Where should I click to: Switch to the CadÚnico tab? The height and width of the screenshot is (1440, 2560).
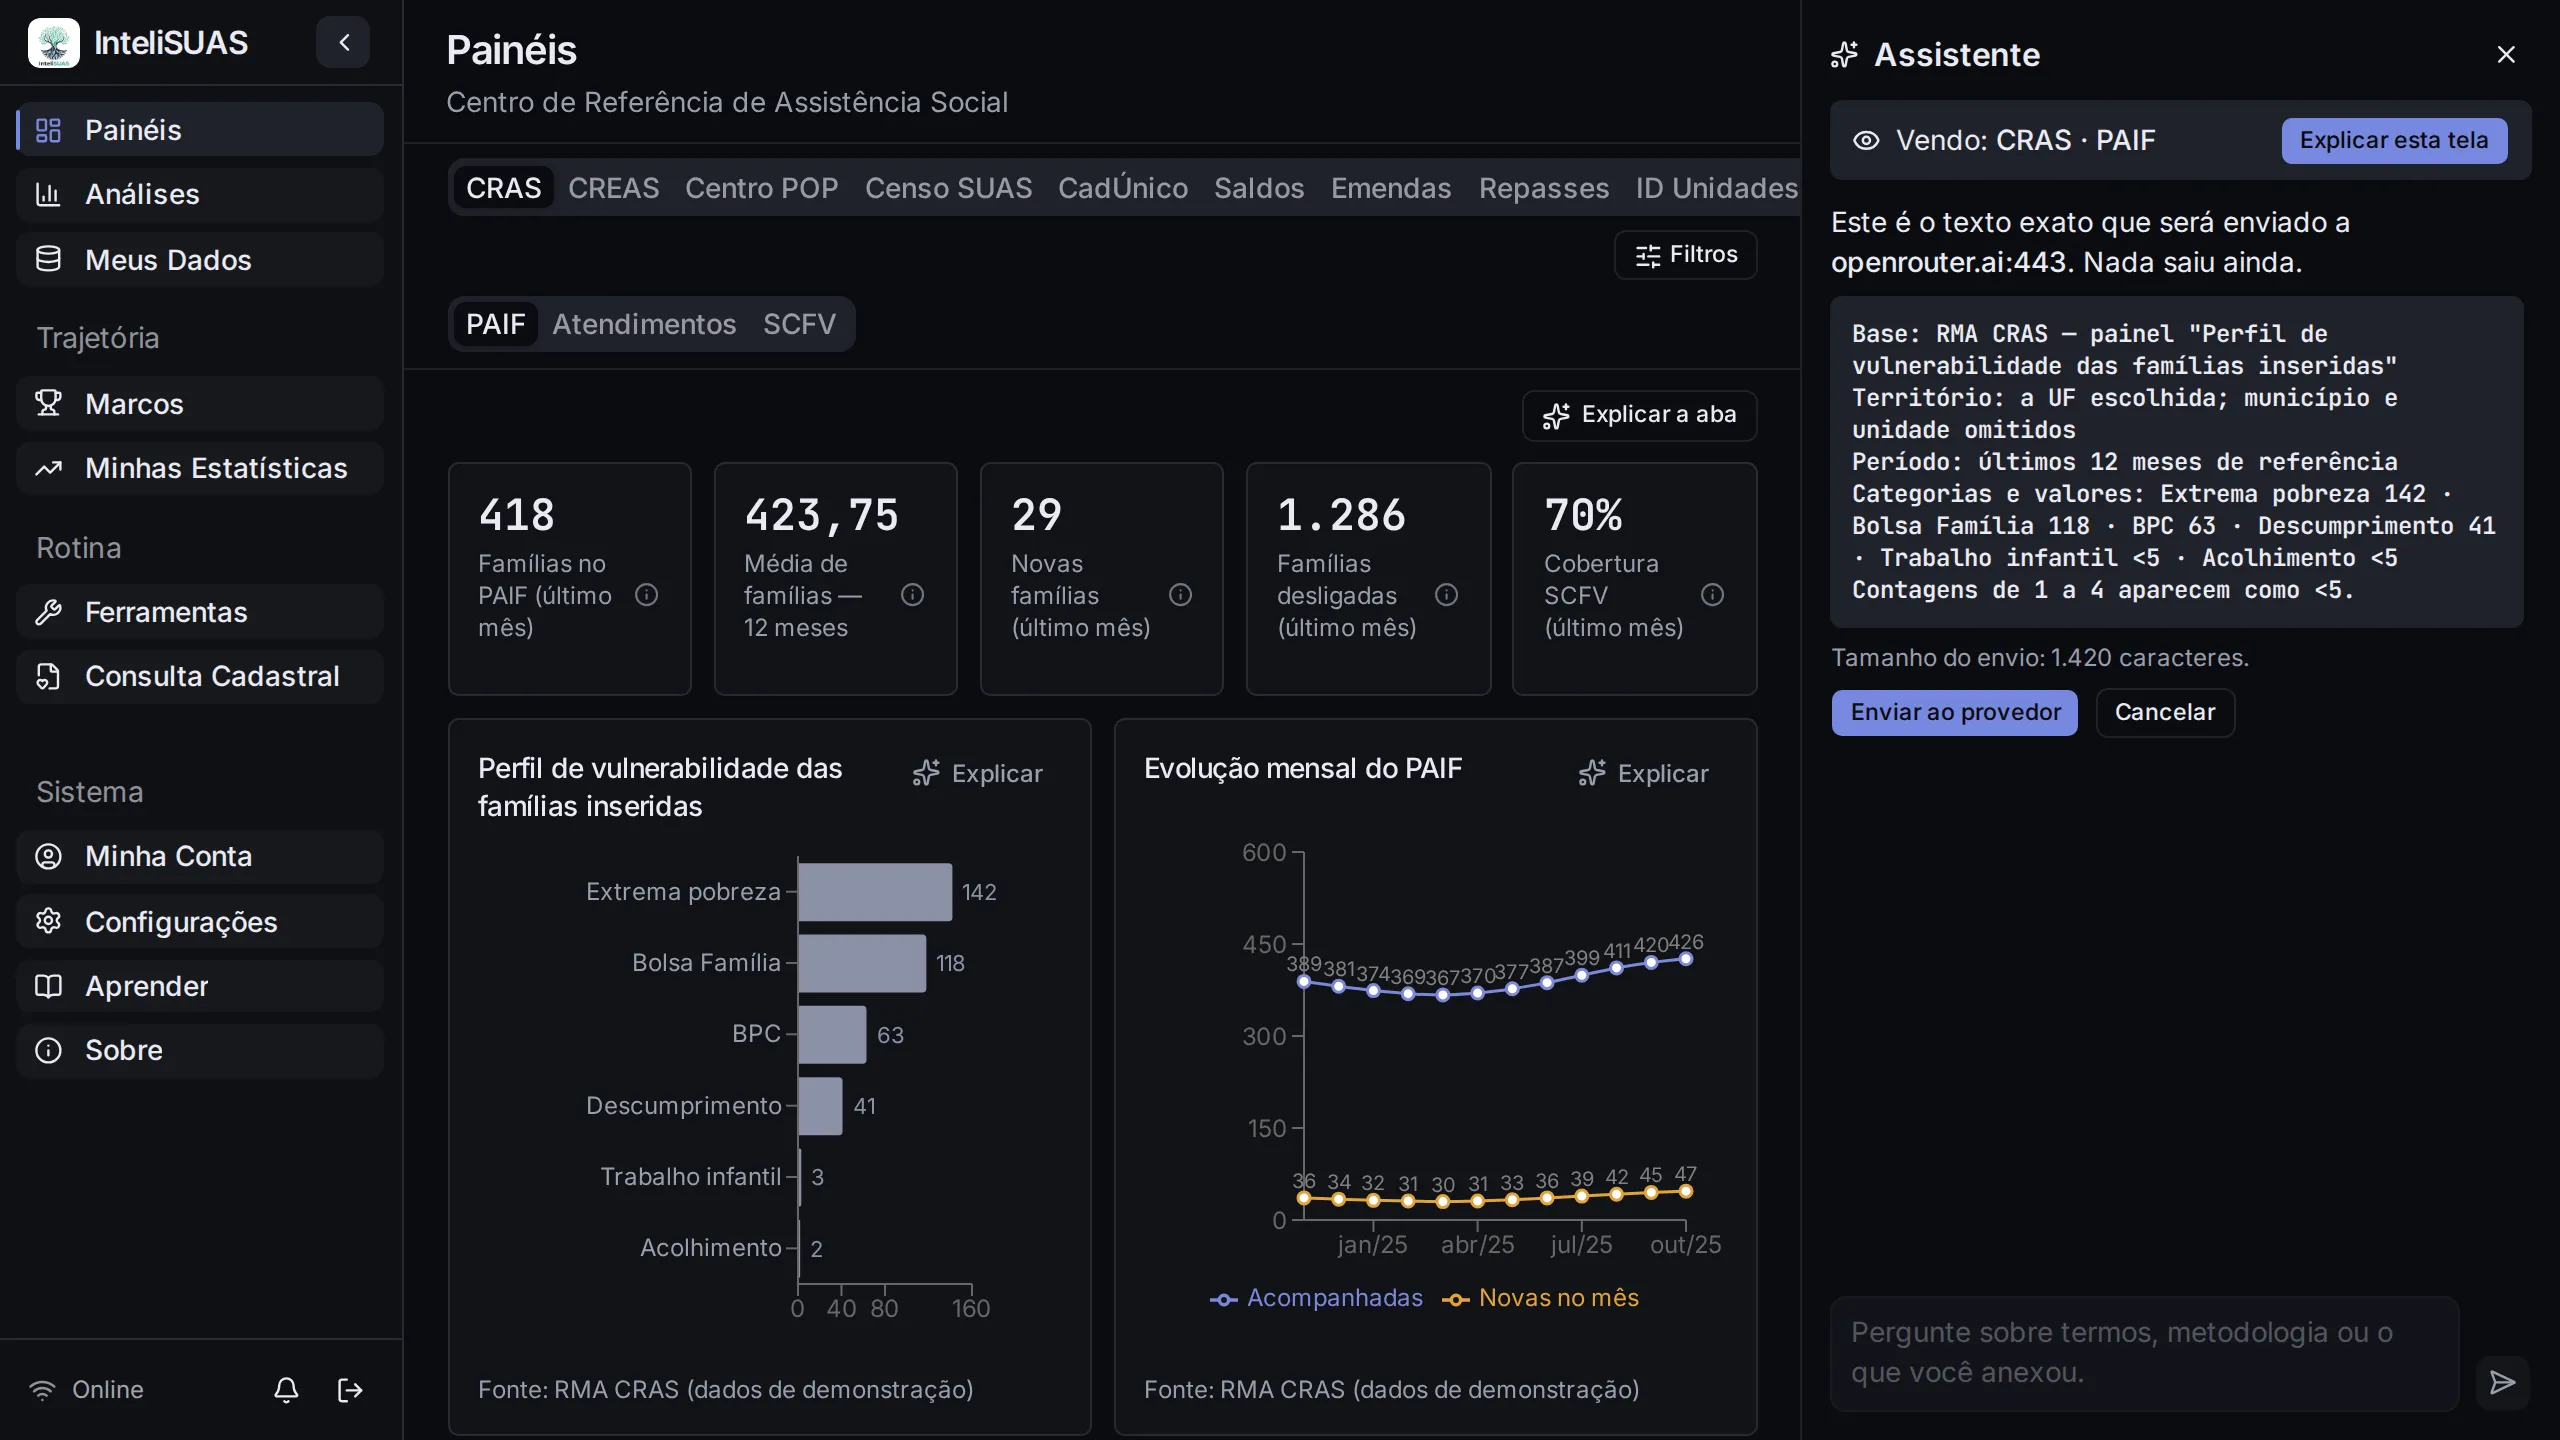[1123, 188]
